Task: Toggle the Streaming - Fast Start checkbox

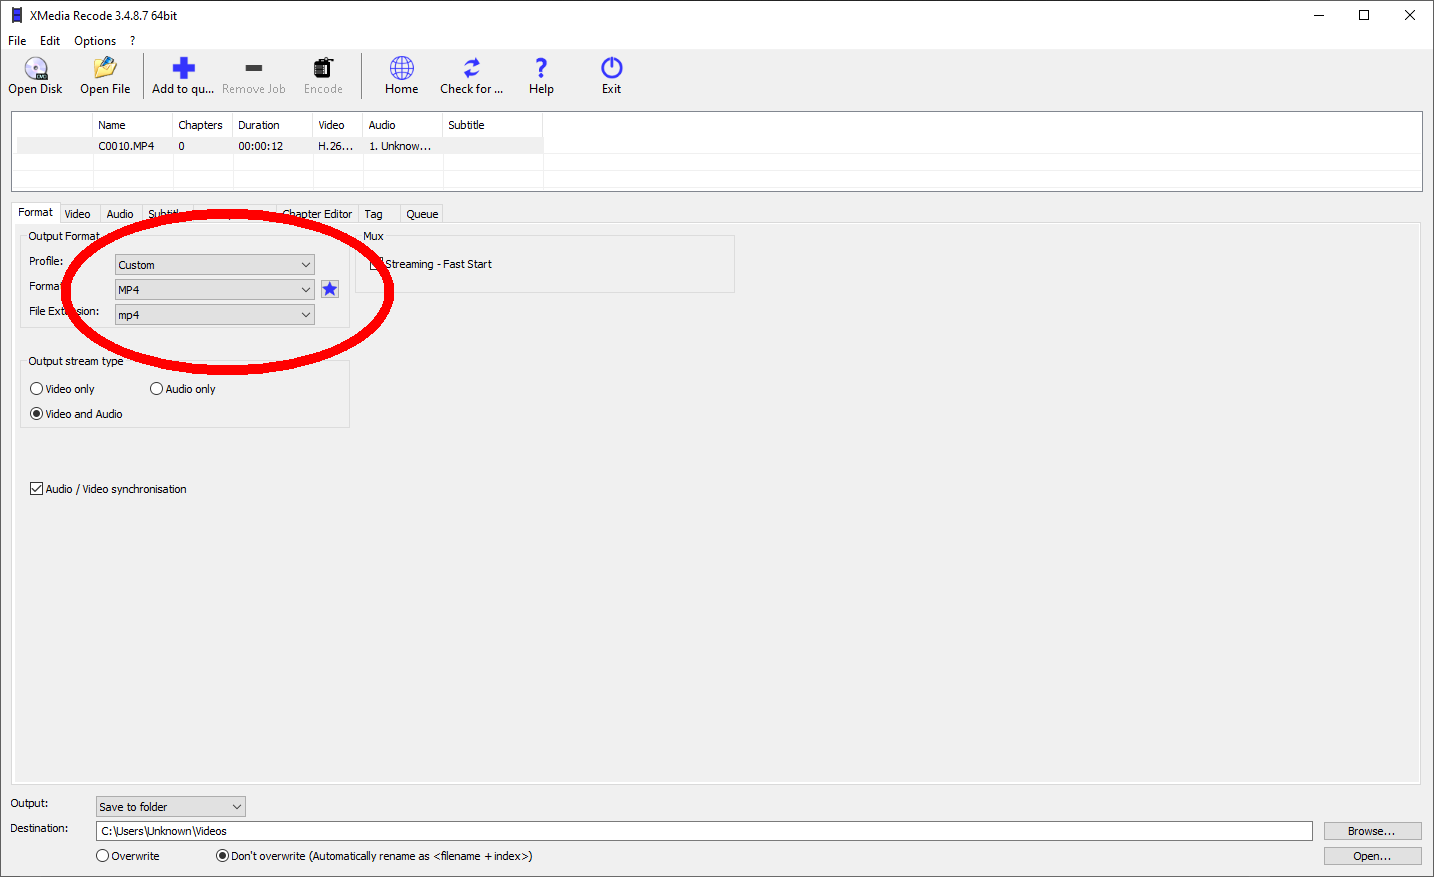Action: tap(377, 264)
